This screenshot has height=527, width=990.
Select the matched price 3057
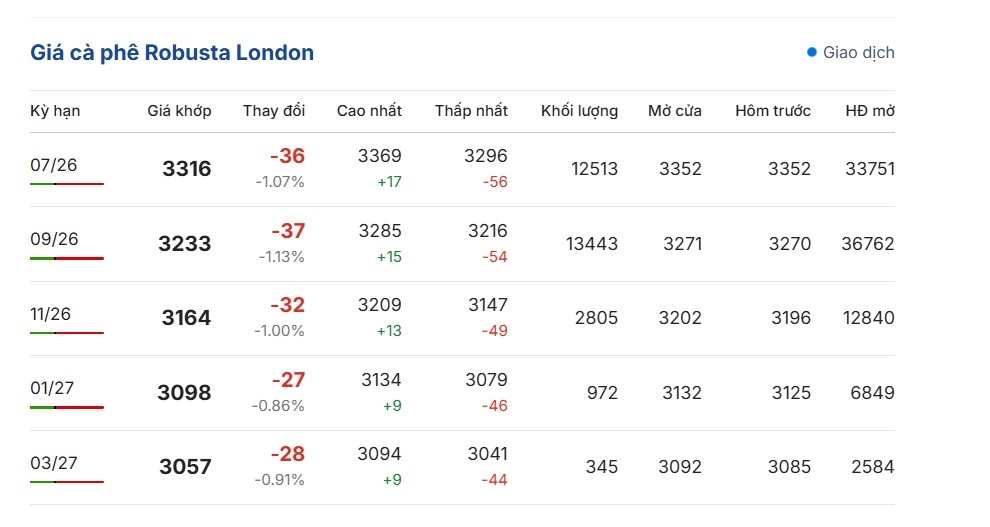pyautogui.click(x=185, y=466)
